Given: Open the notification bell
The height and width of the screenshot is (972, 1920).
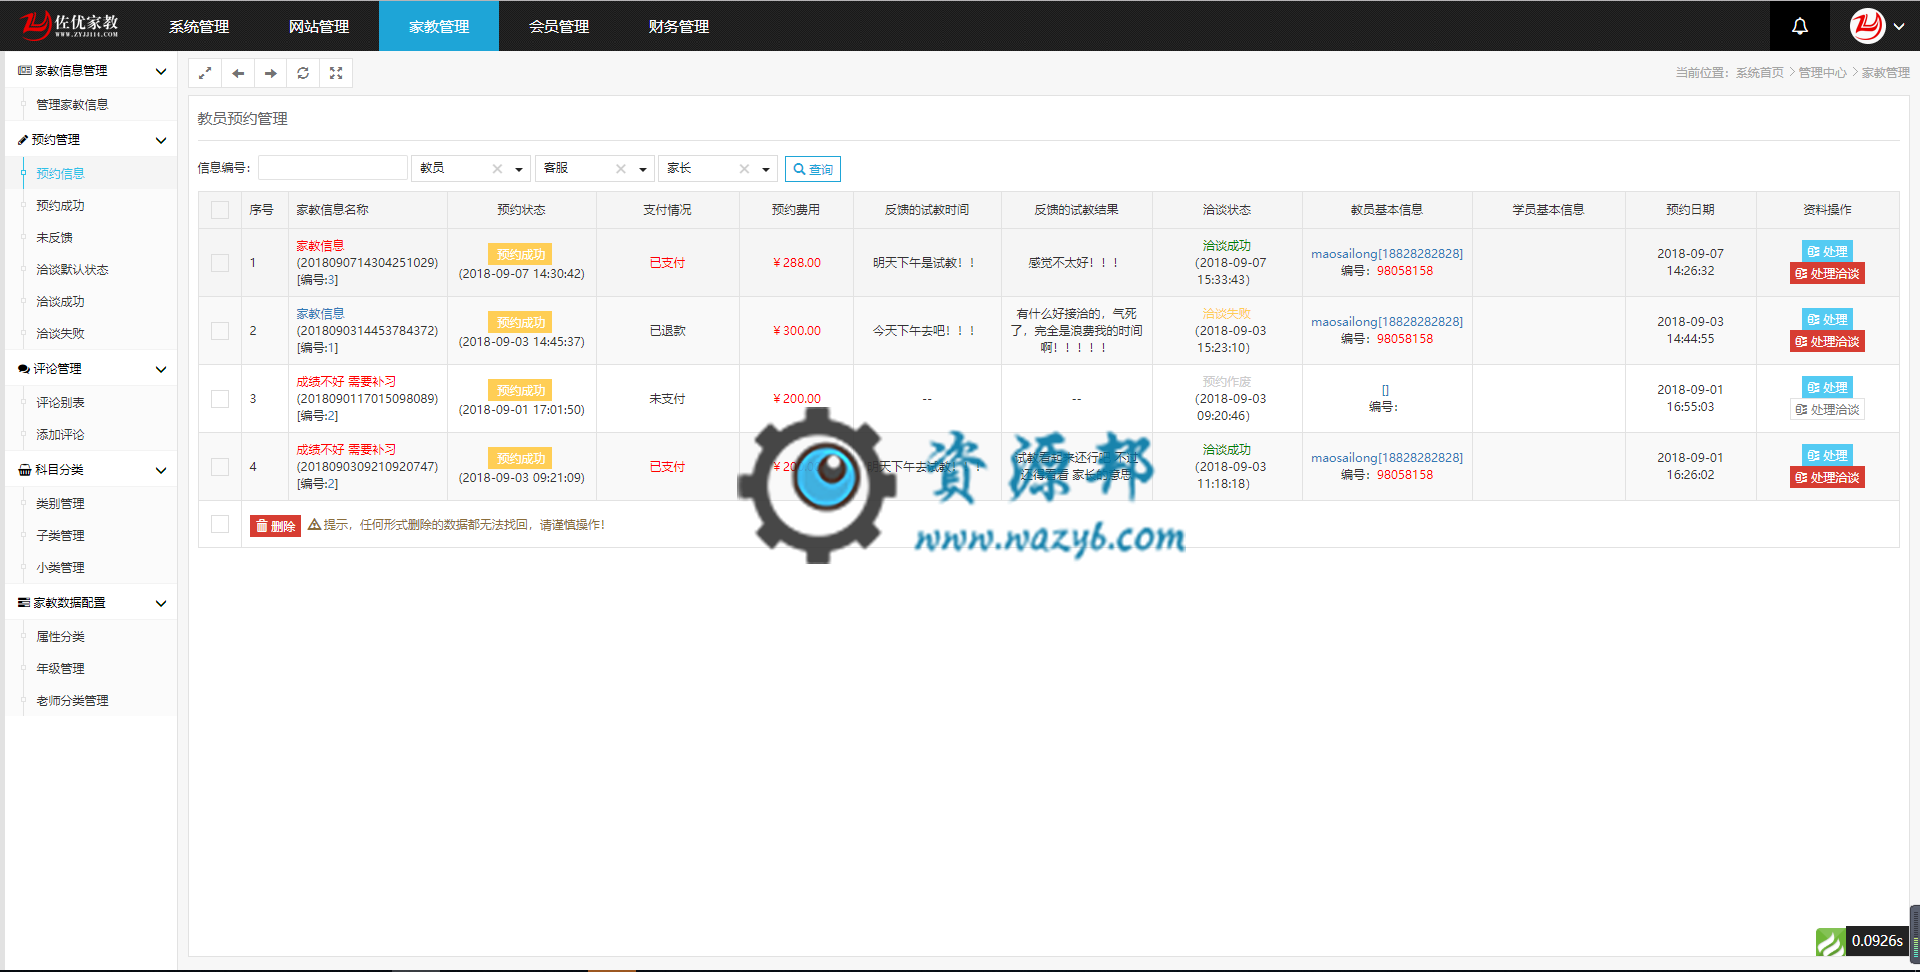Looking at the screenshot, I should [x=1799, y=26].
